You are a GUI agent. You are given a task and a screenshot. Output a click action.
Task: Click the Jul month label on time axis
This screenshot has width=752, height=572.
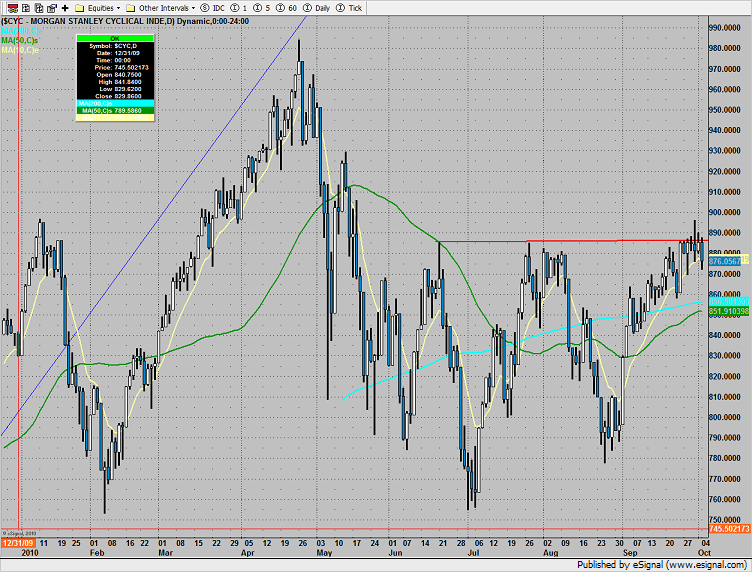click(473, 553)
